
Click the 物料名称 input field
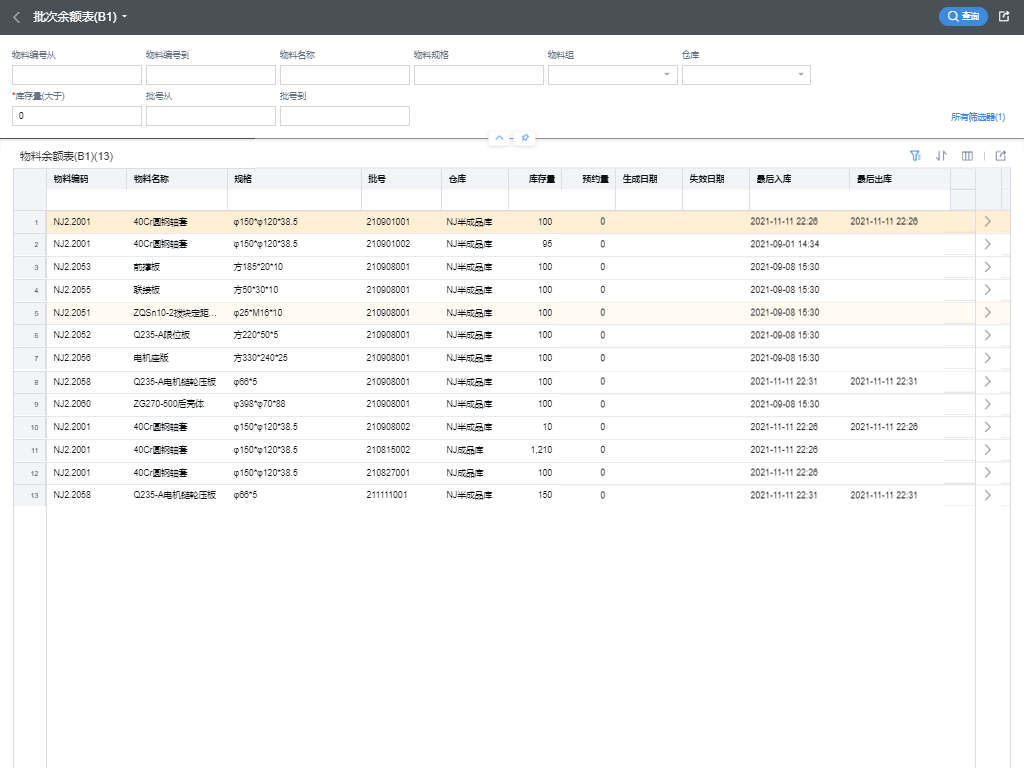345,75
